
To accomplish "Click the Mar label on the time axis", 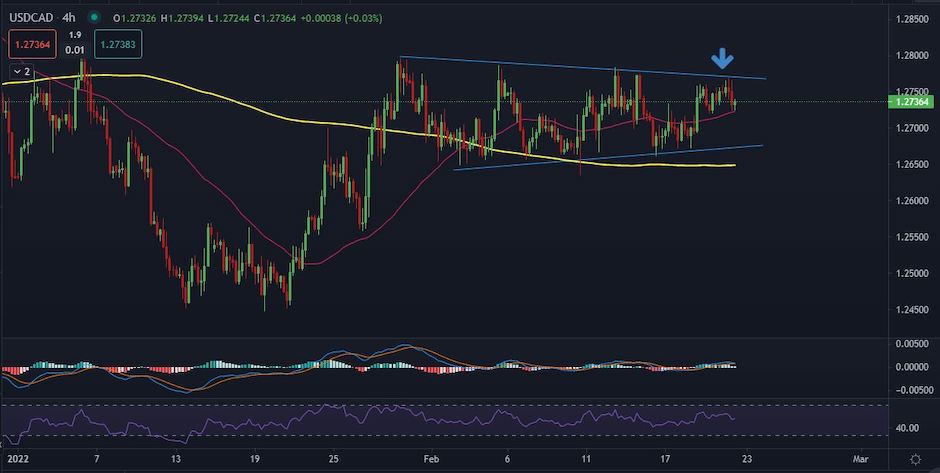I will pos(860,460).
